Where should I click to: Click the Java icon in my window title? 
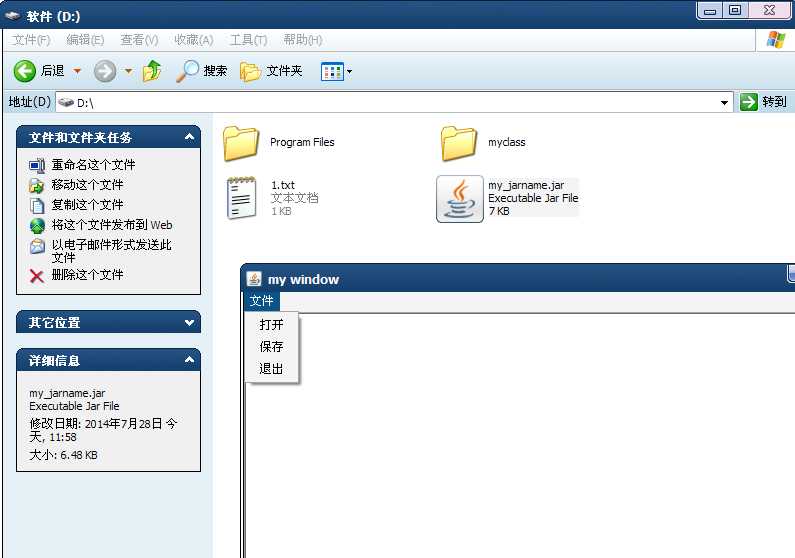(x=254, y=279)
